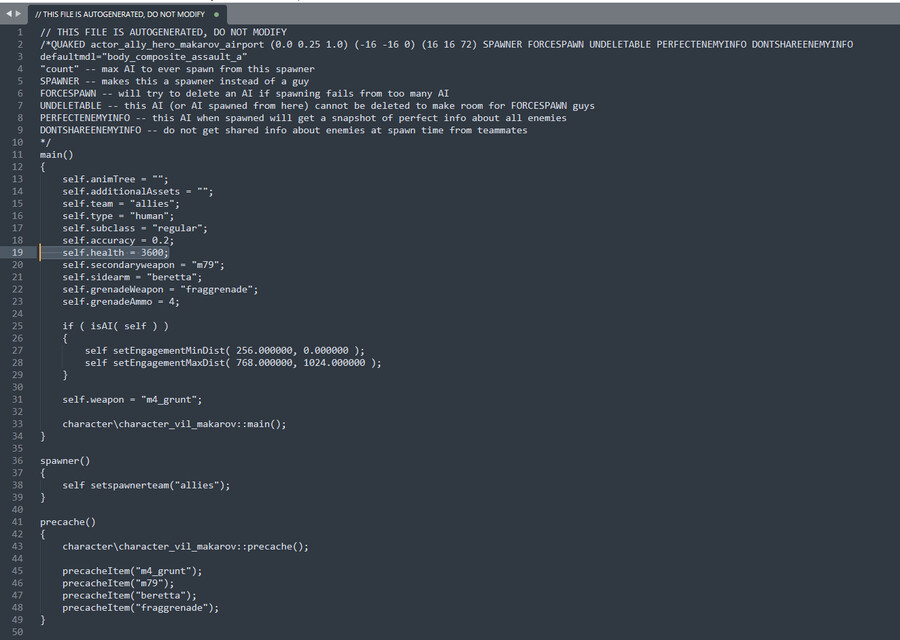Click the self.accuracy = 0.2 line
900x640 pixels.
point(118,240)
